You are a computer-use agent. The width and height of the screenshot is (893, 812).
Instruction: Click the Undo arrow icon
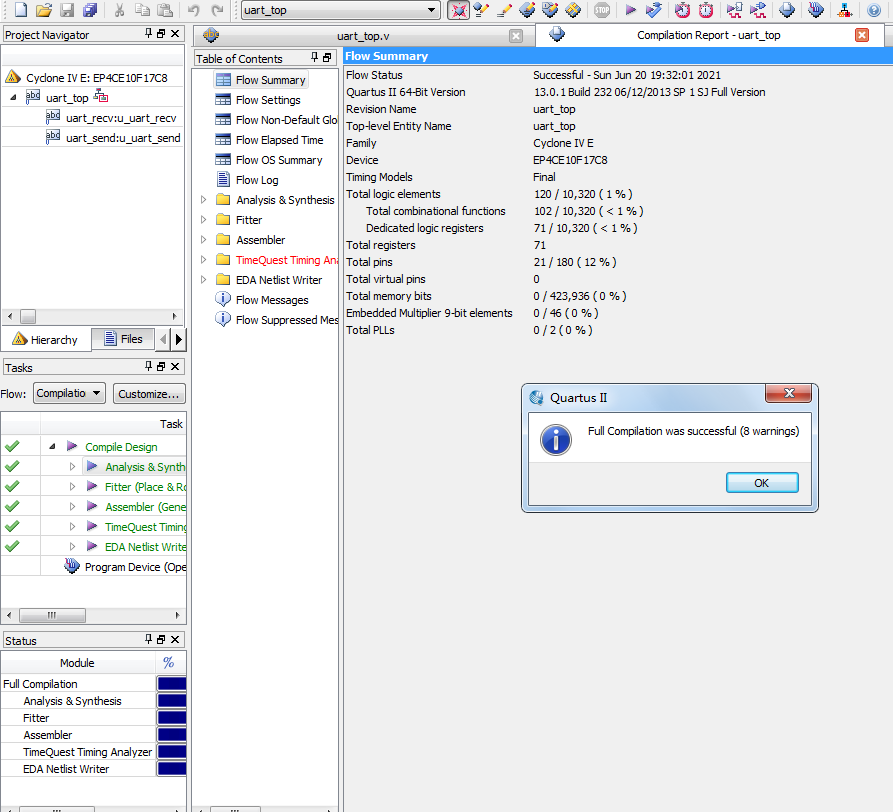[194, 10]
